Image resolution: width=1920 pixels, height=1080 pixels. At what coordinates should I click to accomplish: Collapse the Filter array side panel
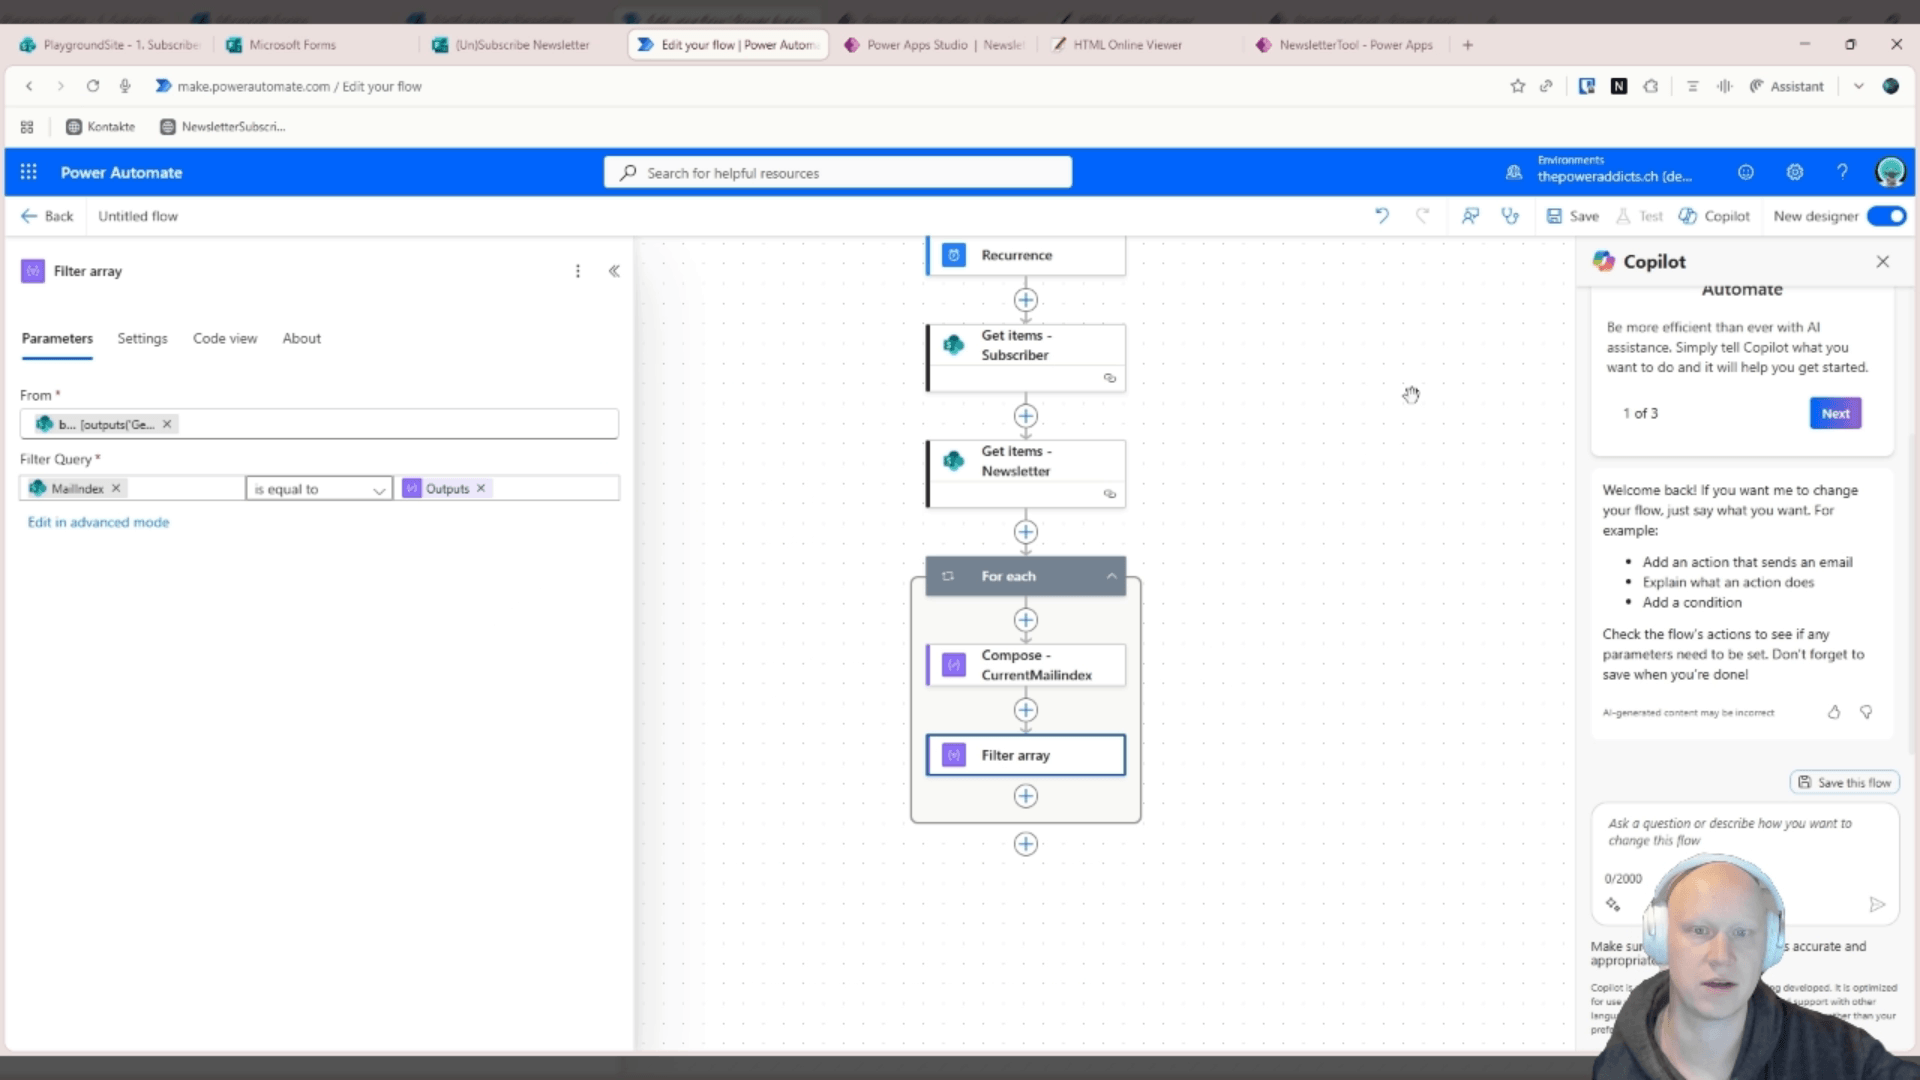pos(614,271)
